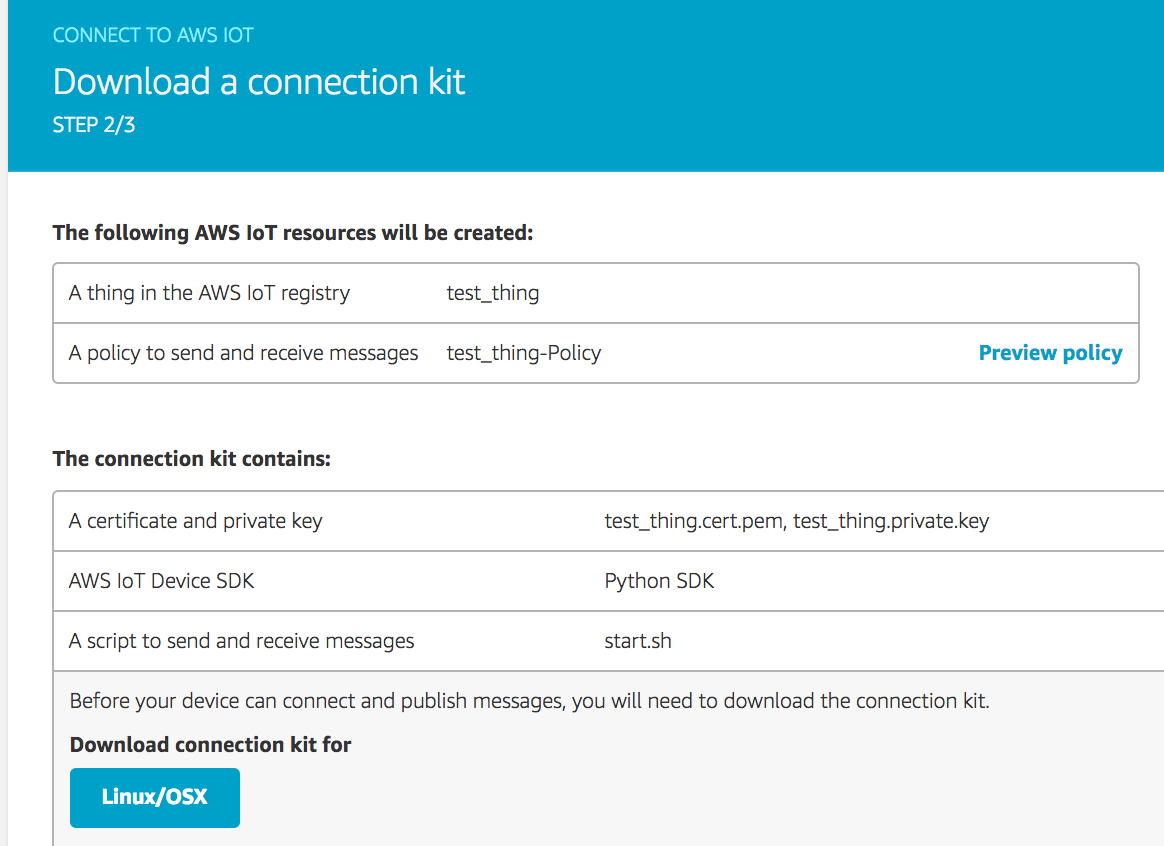Image resolution: width=1164 pixels, height=846 pixels.
Task: Open the Preview policy link
Action: [x=1050, y=352]
